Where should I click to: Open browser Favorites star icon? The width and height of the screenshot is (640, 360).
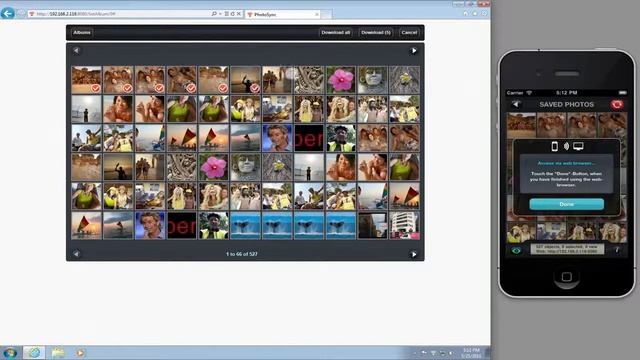[x=475, y=13]
